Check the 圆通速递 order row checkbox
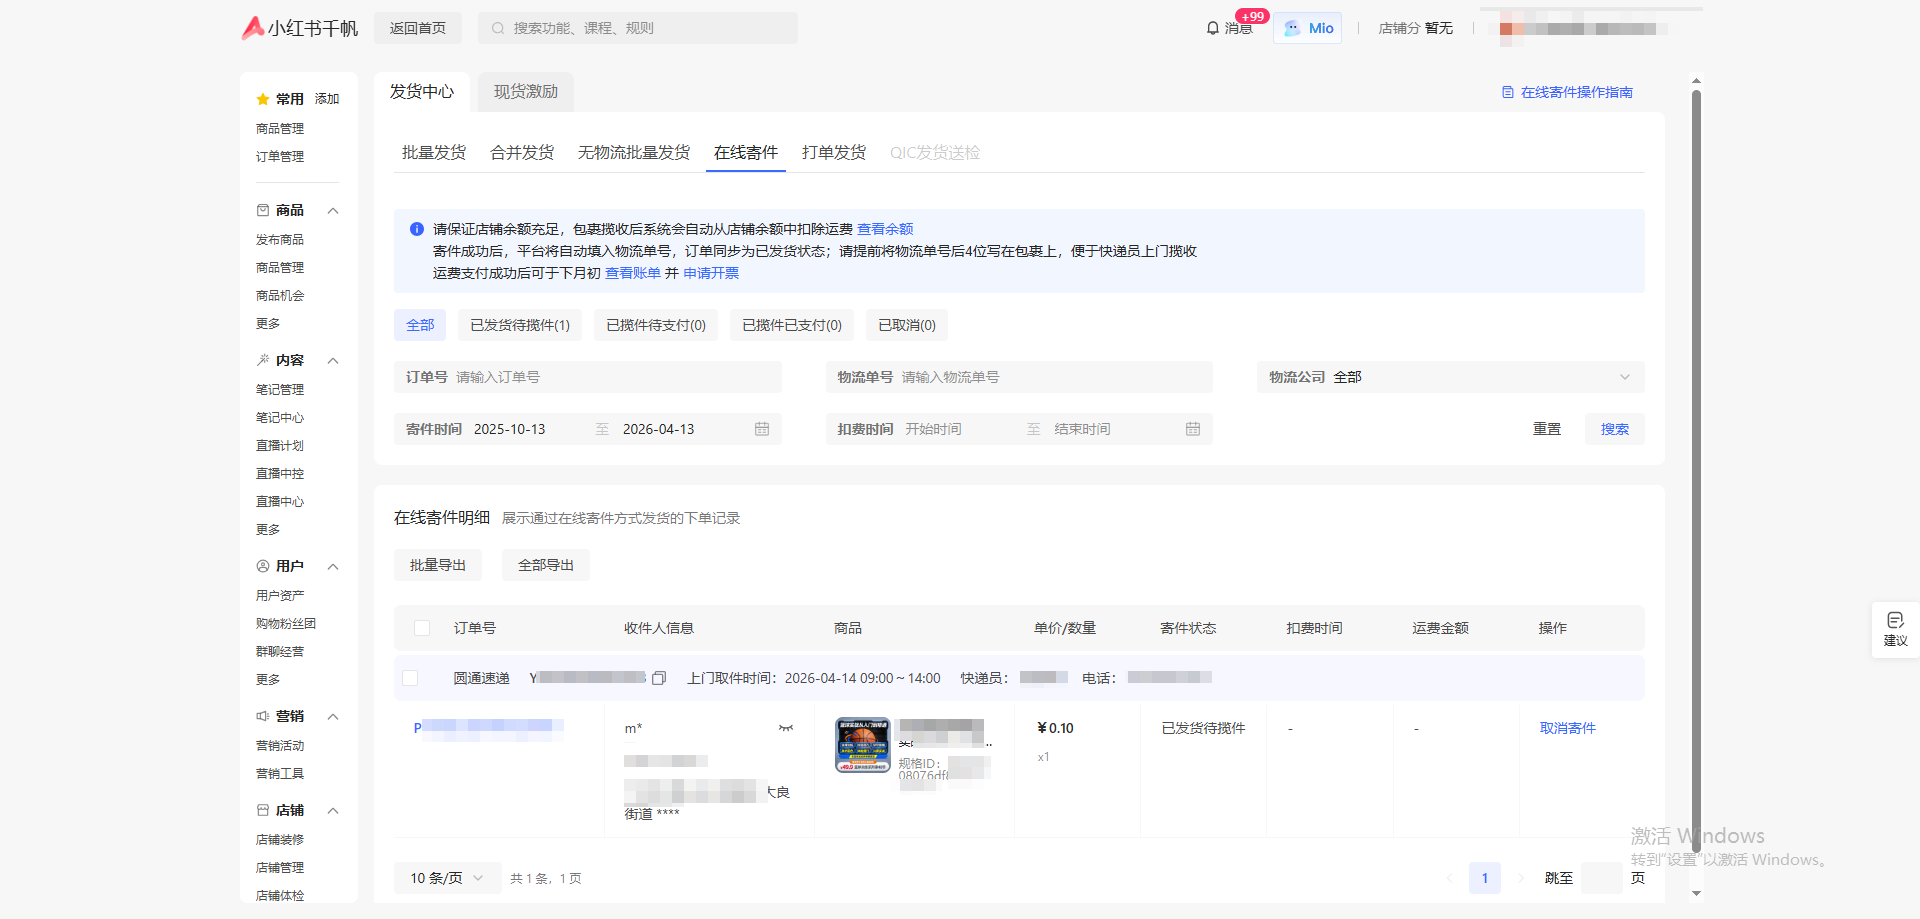This screenshot has height=919, width=1920. point(410,678)
